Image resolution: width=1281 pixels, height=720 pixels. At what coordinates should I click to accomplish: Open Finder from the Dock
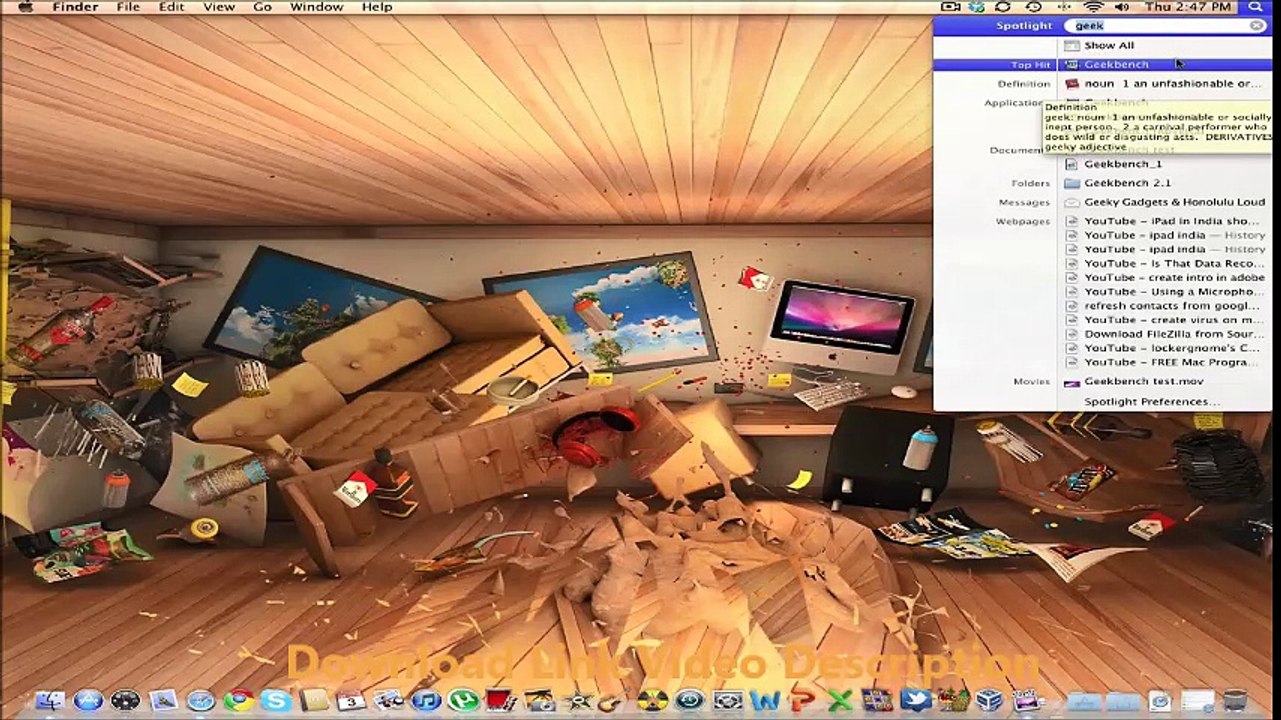pyautogui.click(x=48, y=700)
